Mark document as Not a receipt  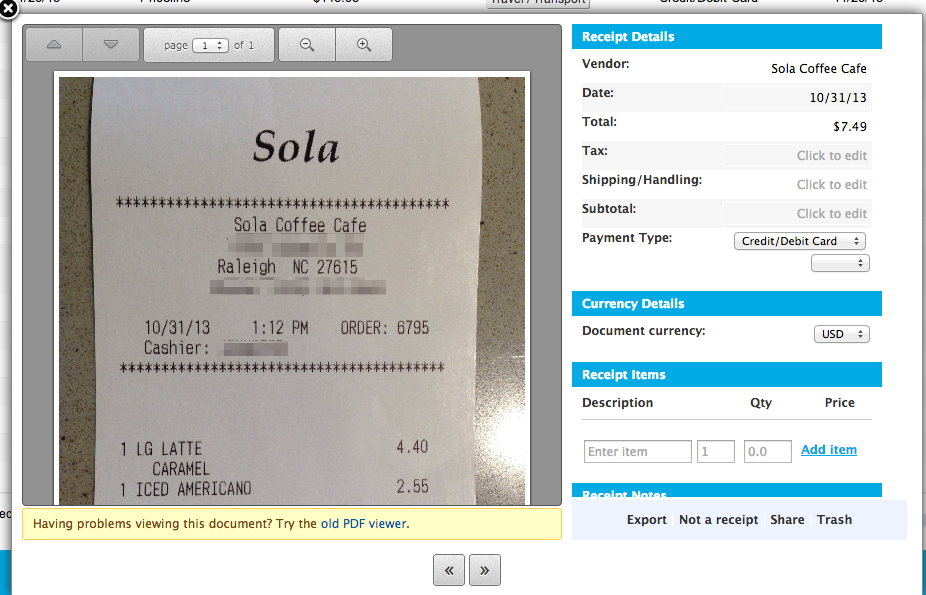(x=718, y=519)
